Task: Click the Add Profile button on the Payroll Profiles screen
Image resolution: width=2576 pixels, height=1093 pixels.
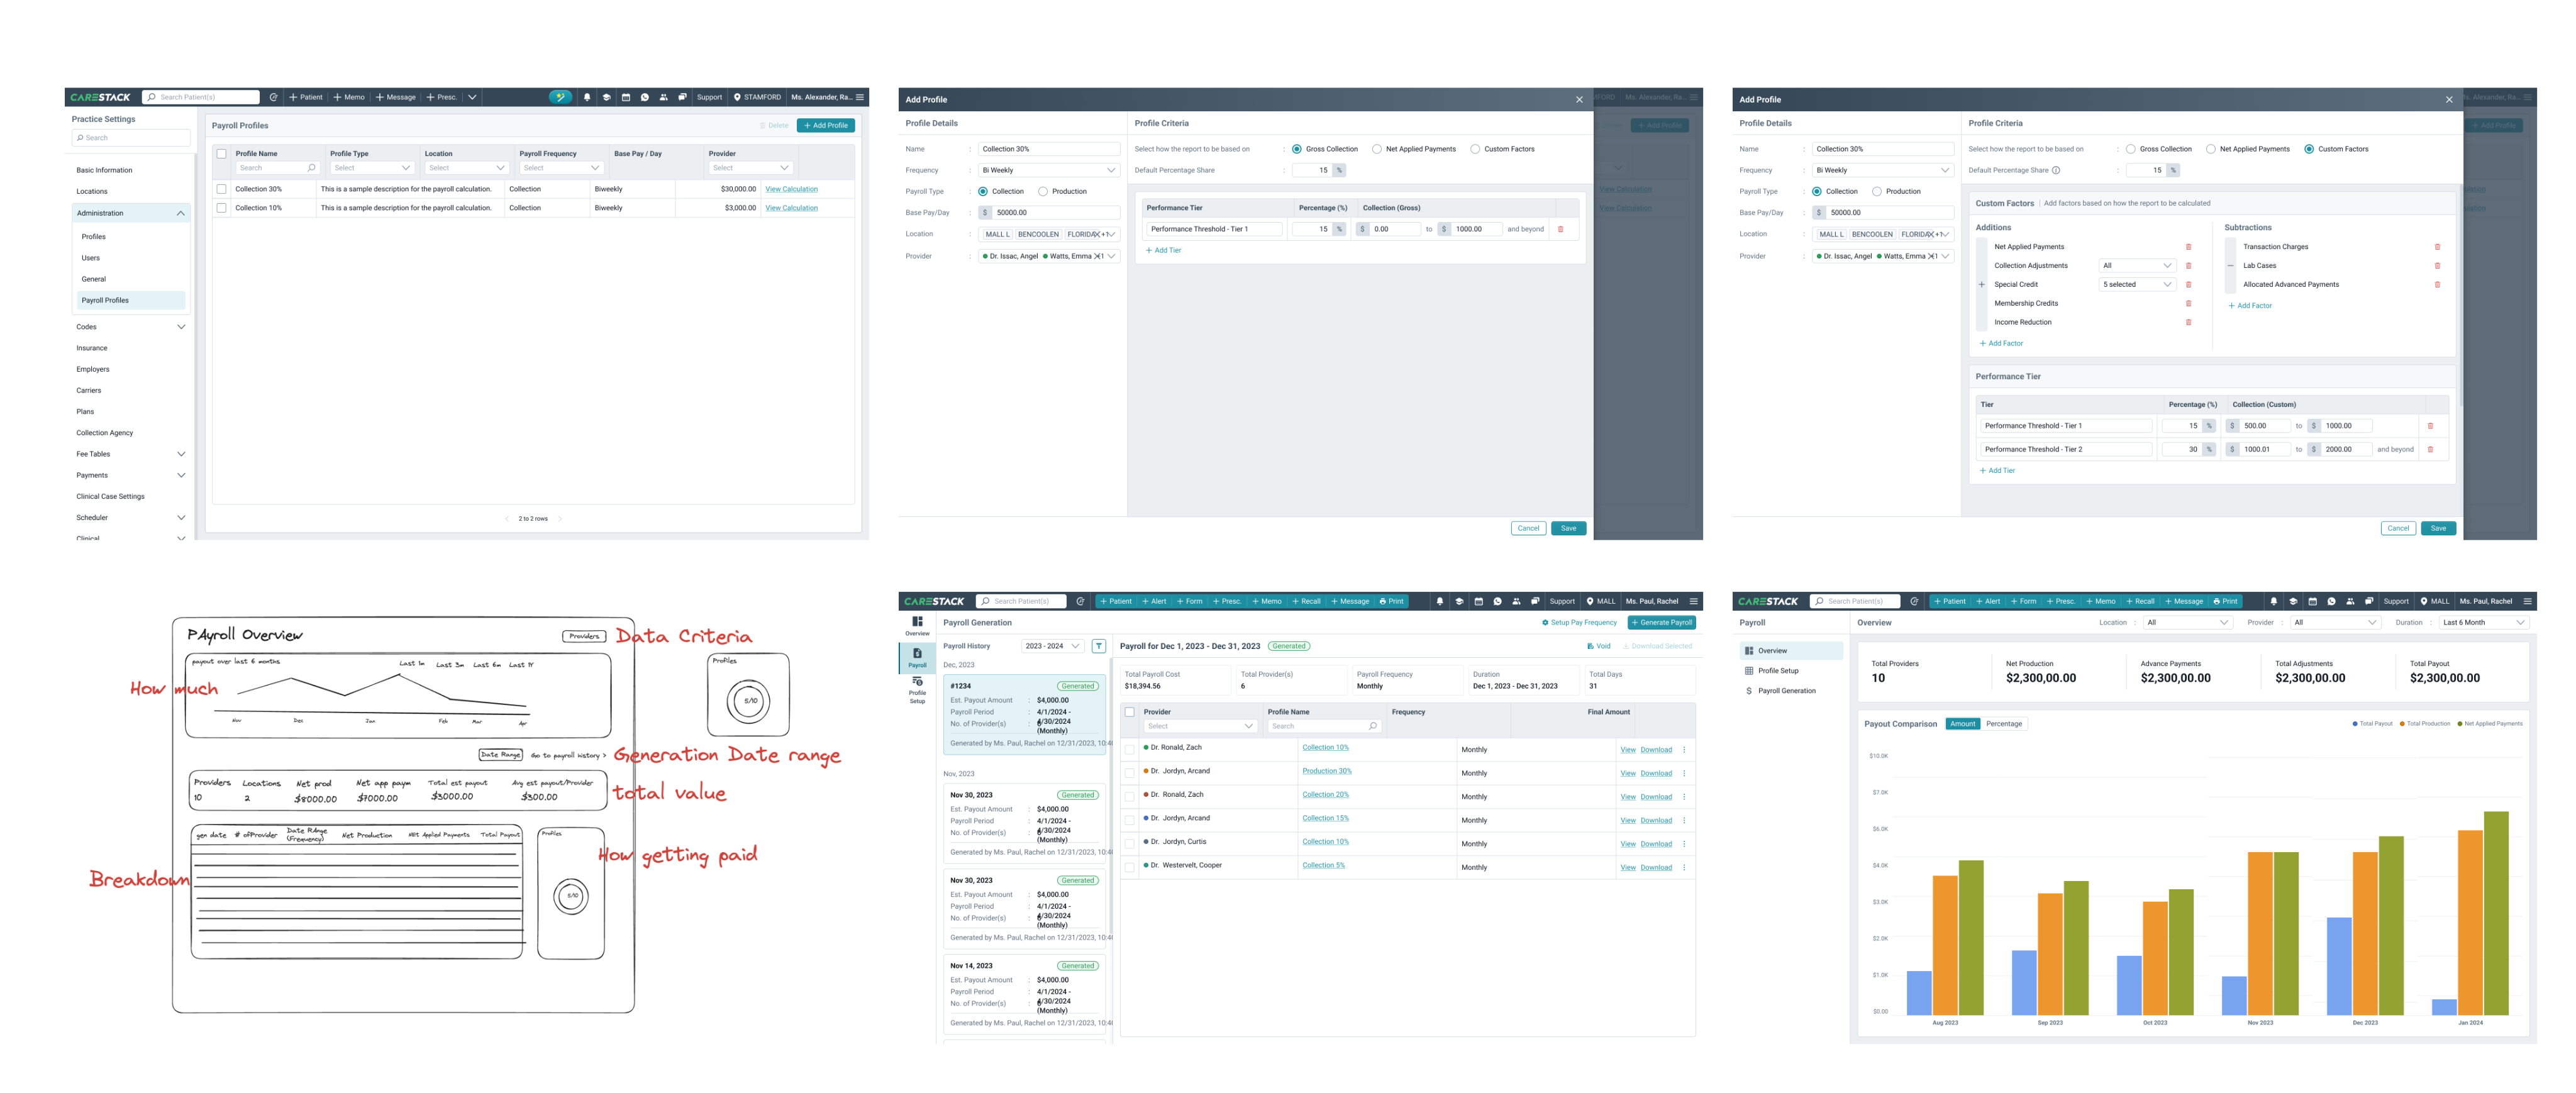Action: point(826,125)
